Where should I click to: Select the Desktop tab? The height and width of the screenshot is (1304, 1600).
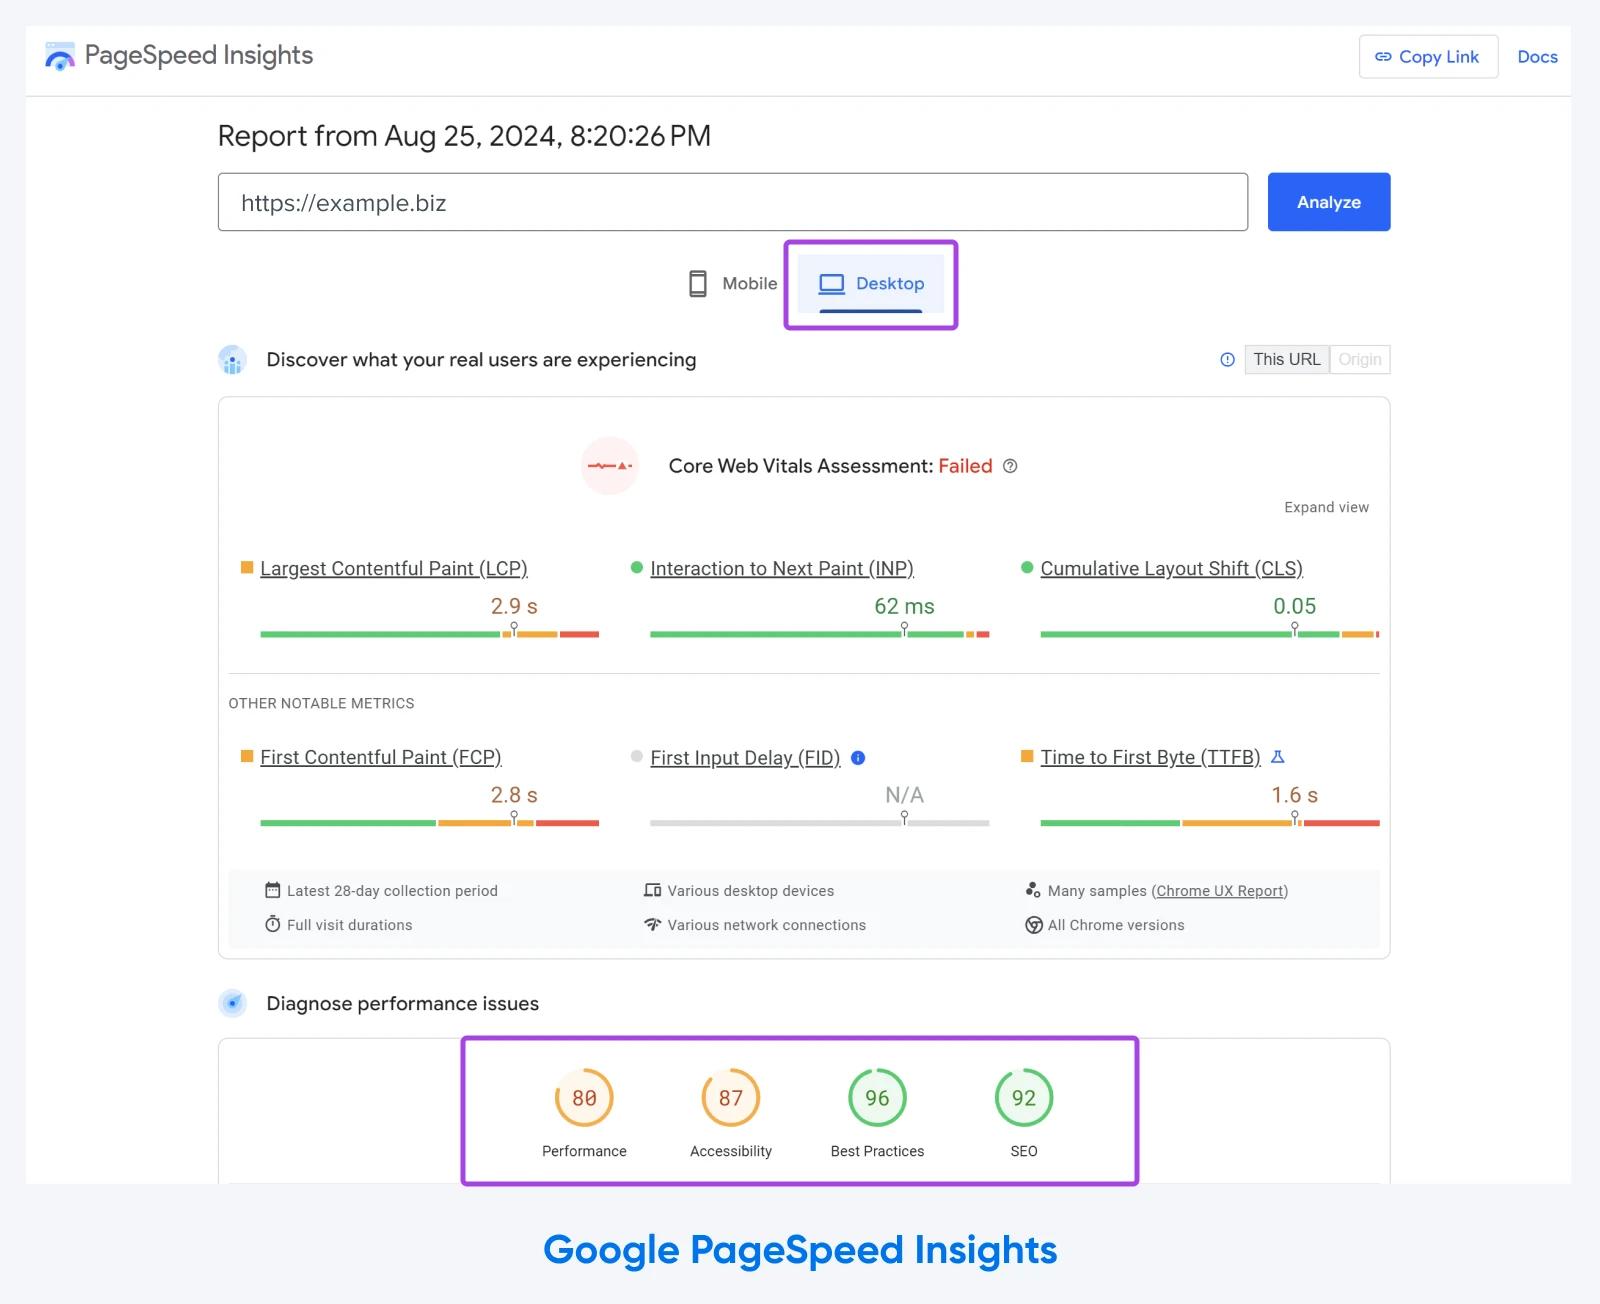pos(871,285)
